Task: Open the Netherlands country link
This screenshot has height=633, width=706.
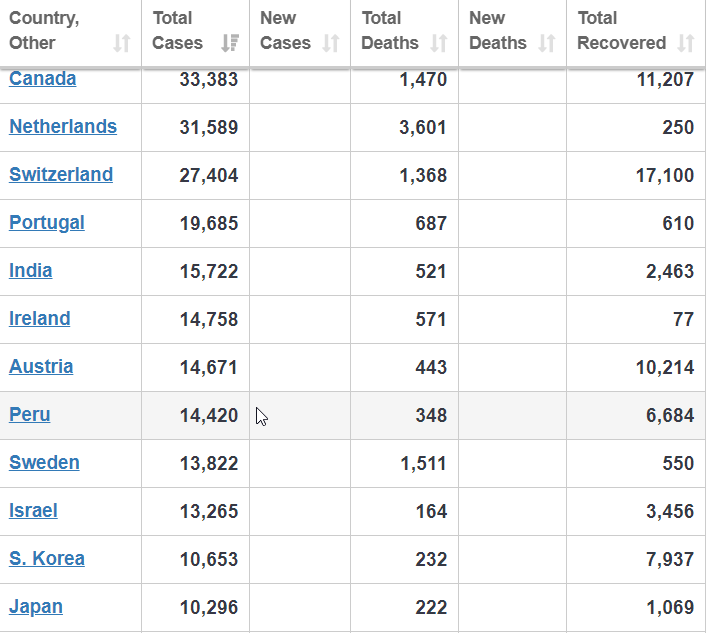Action: (63, 127)
